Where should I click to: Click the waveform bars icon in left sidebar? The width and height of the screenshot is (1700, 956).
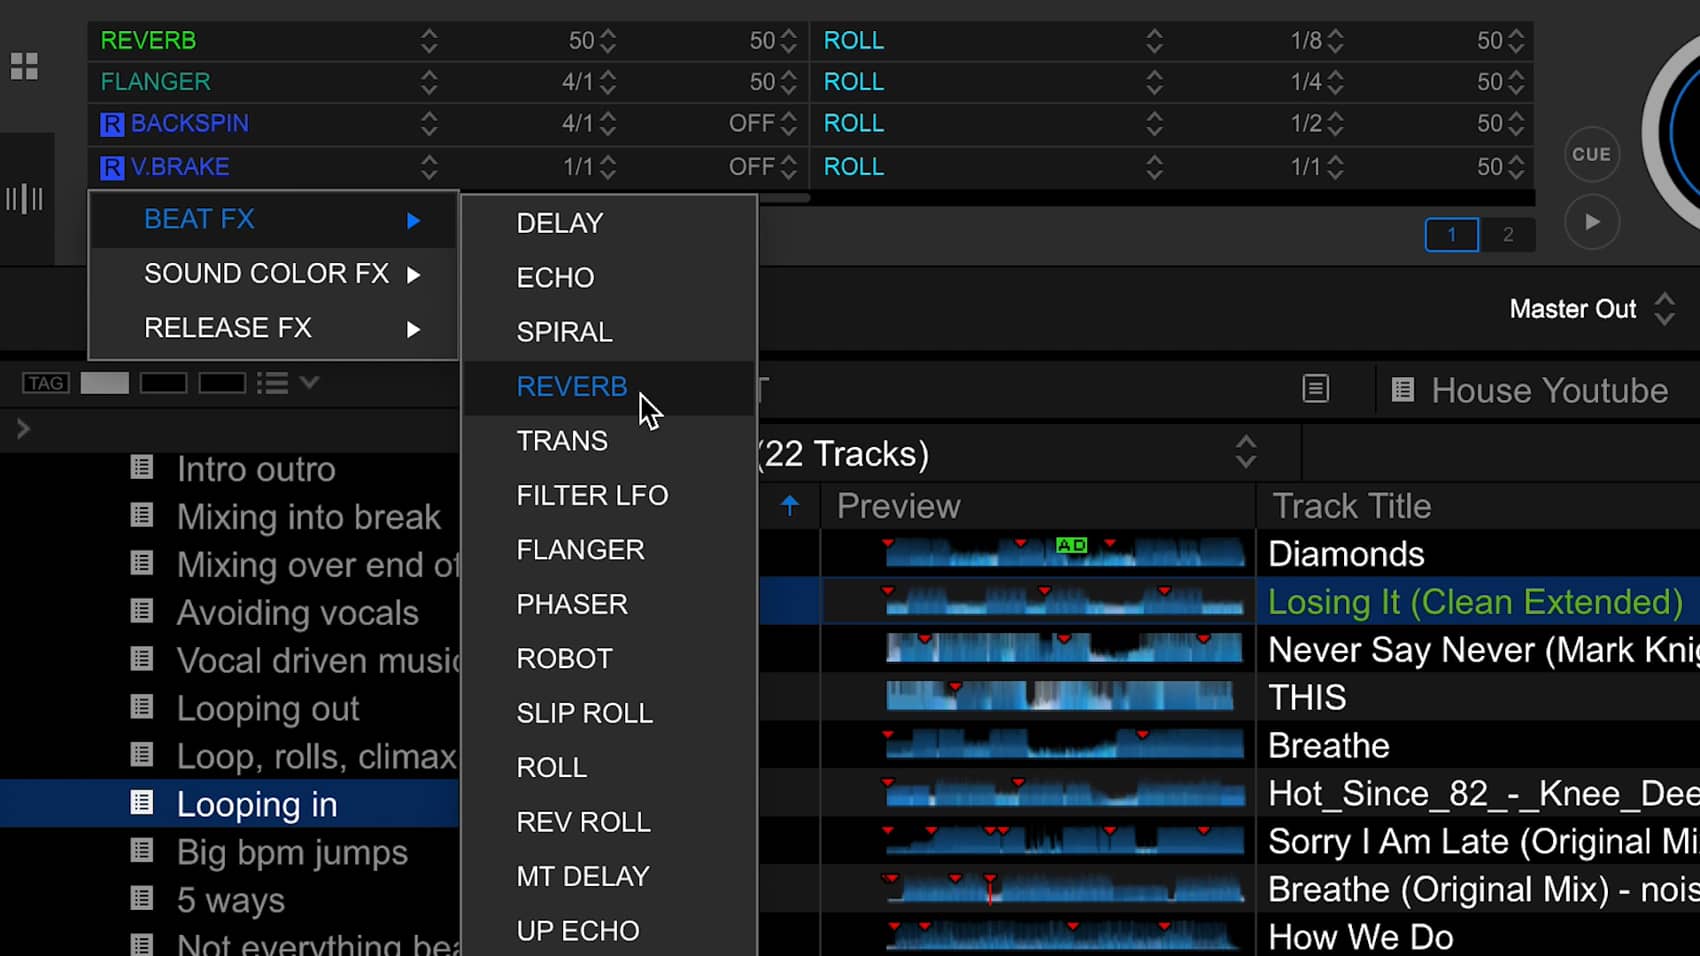point(24,198)
